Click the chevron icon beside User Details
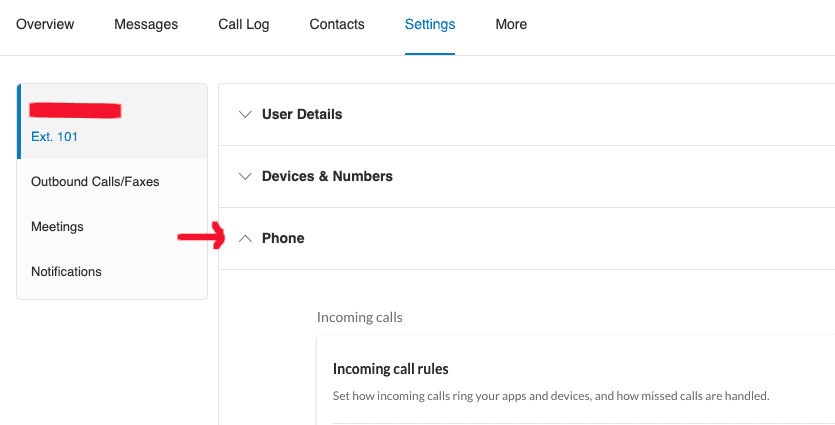The image size is (835, 425). 246,114
